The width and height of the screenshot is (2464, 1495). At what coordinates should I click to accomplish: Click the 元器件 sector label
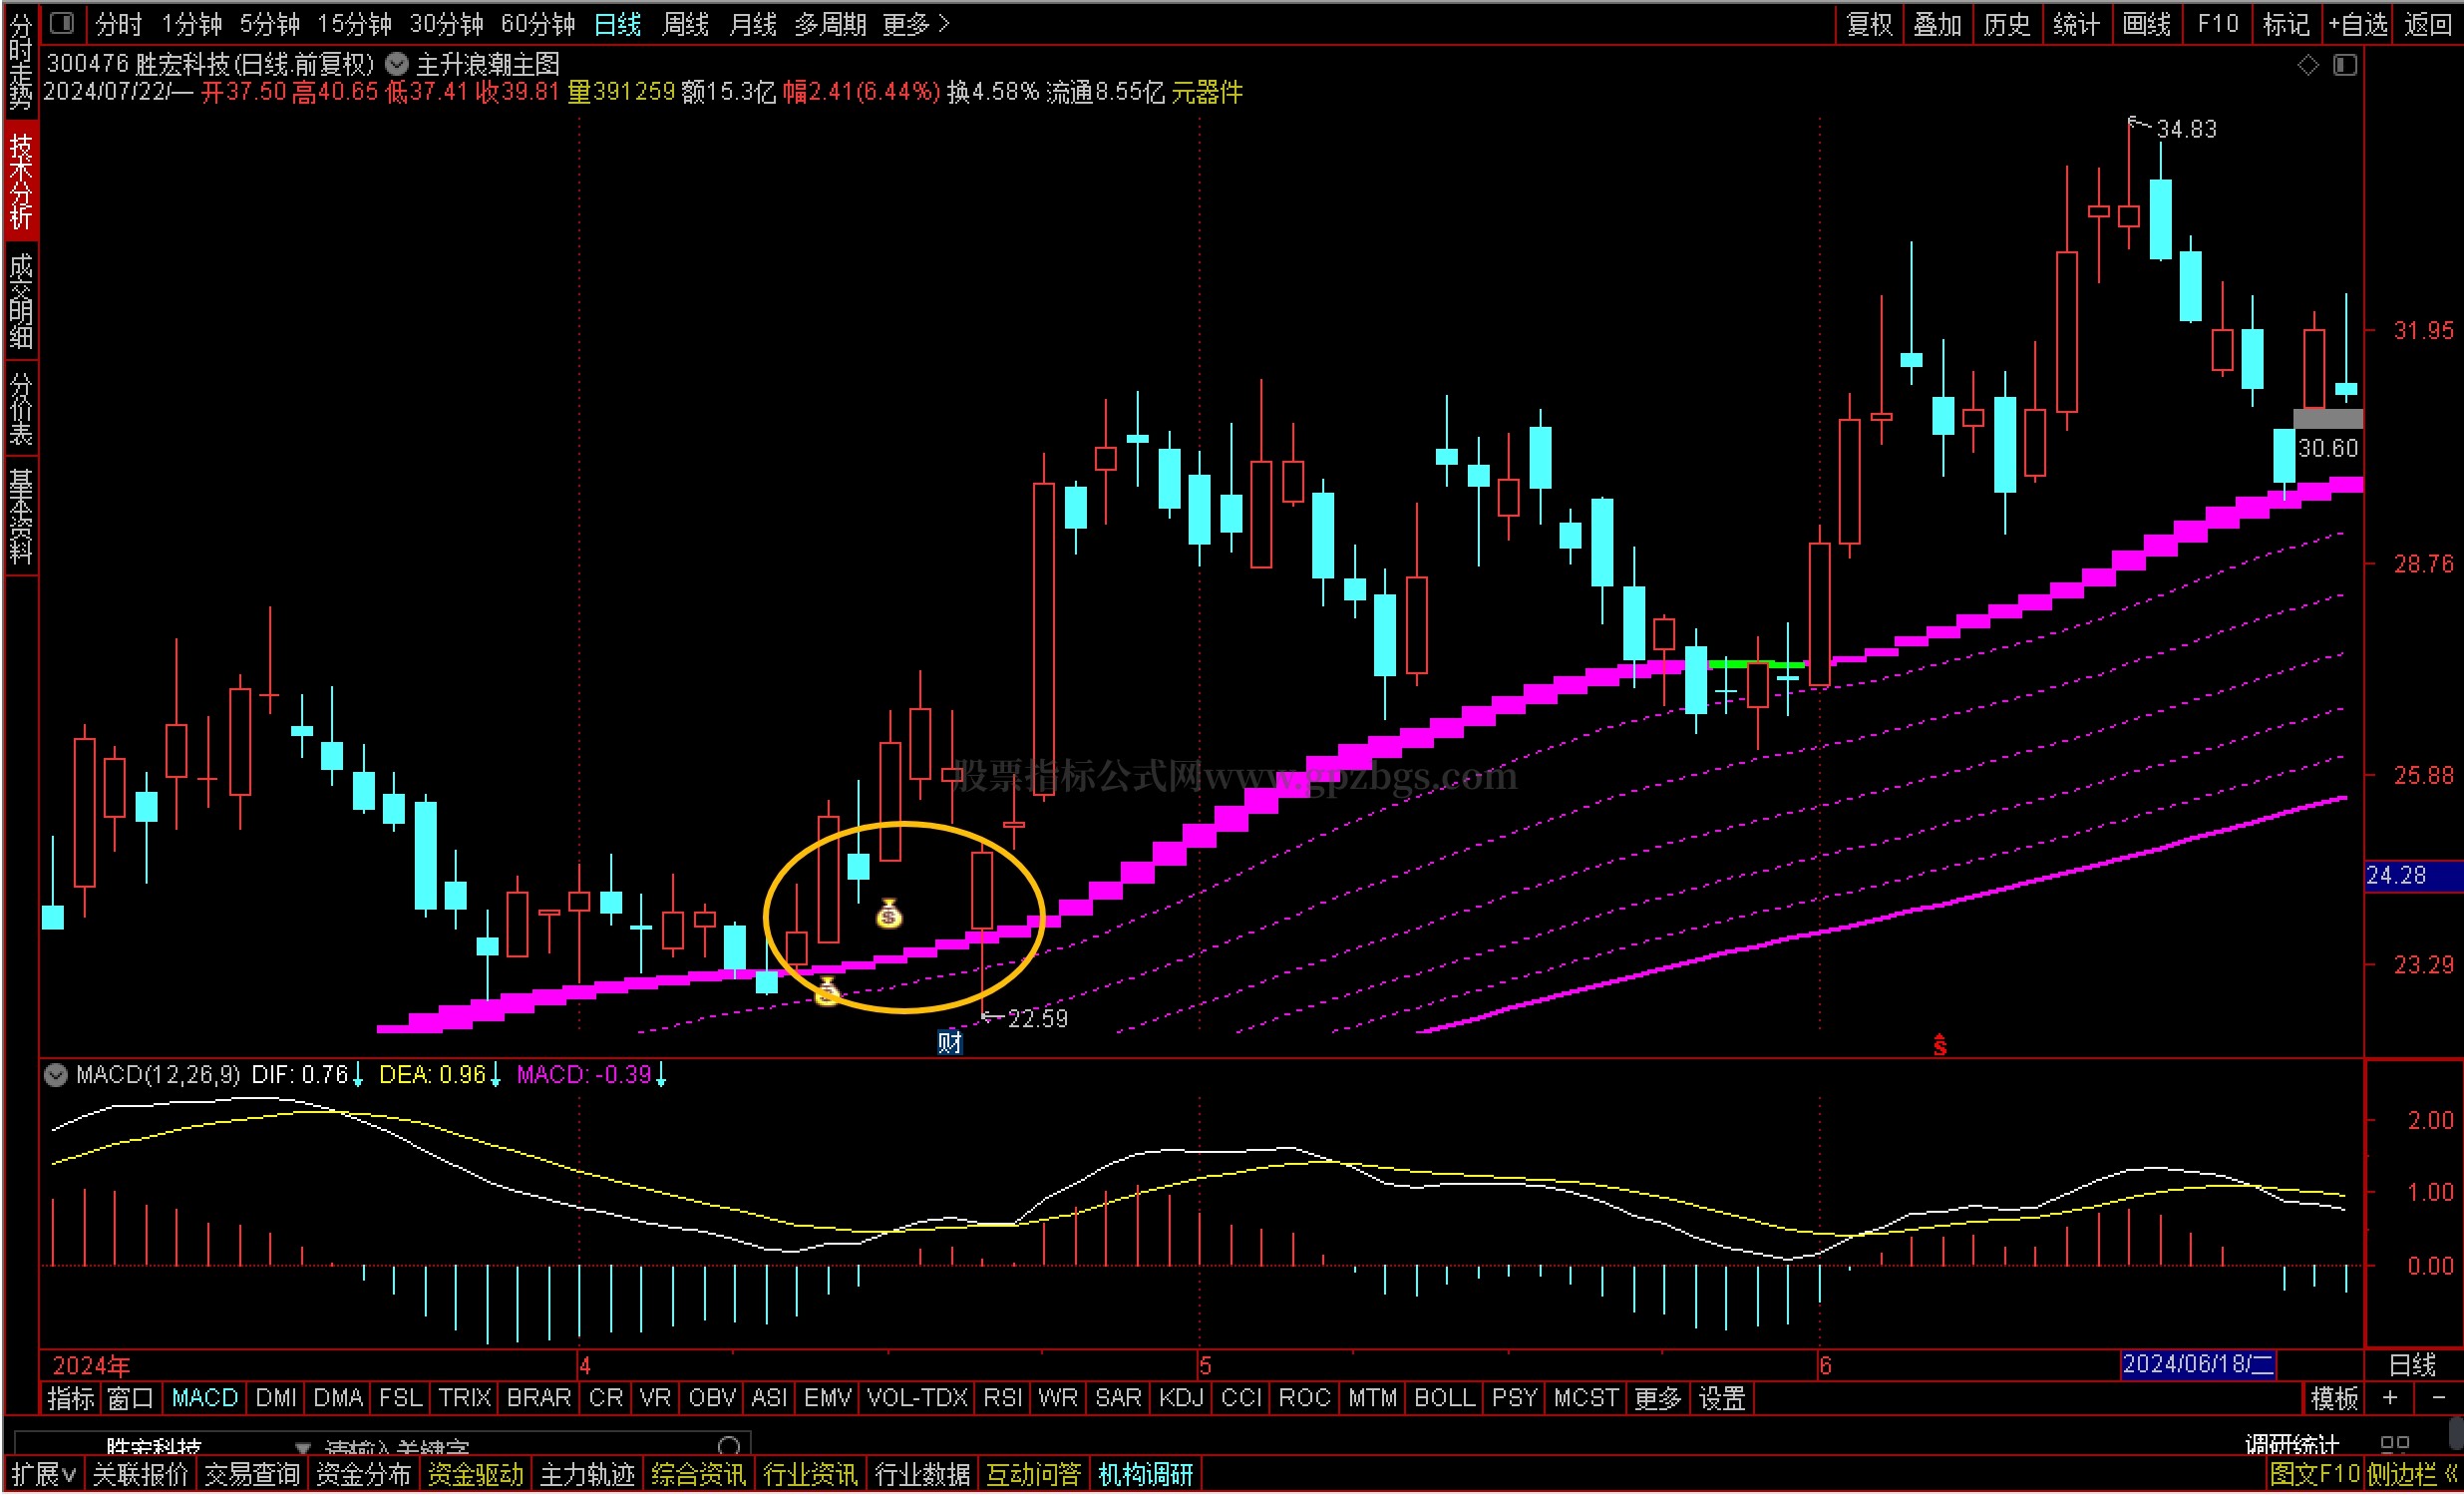(1207, 93)
